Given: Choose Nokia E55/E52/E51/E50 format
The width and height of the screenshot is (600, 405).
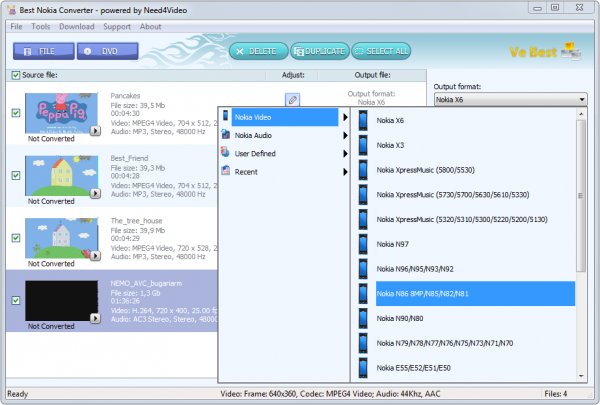Looking at the screenshot, I should (475, 368).
